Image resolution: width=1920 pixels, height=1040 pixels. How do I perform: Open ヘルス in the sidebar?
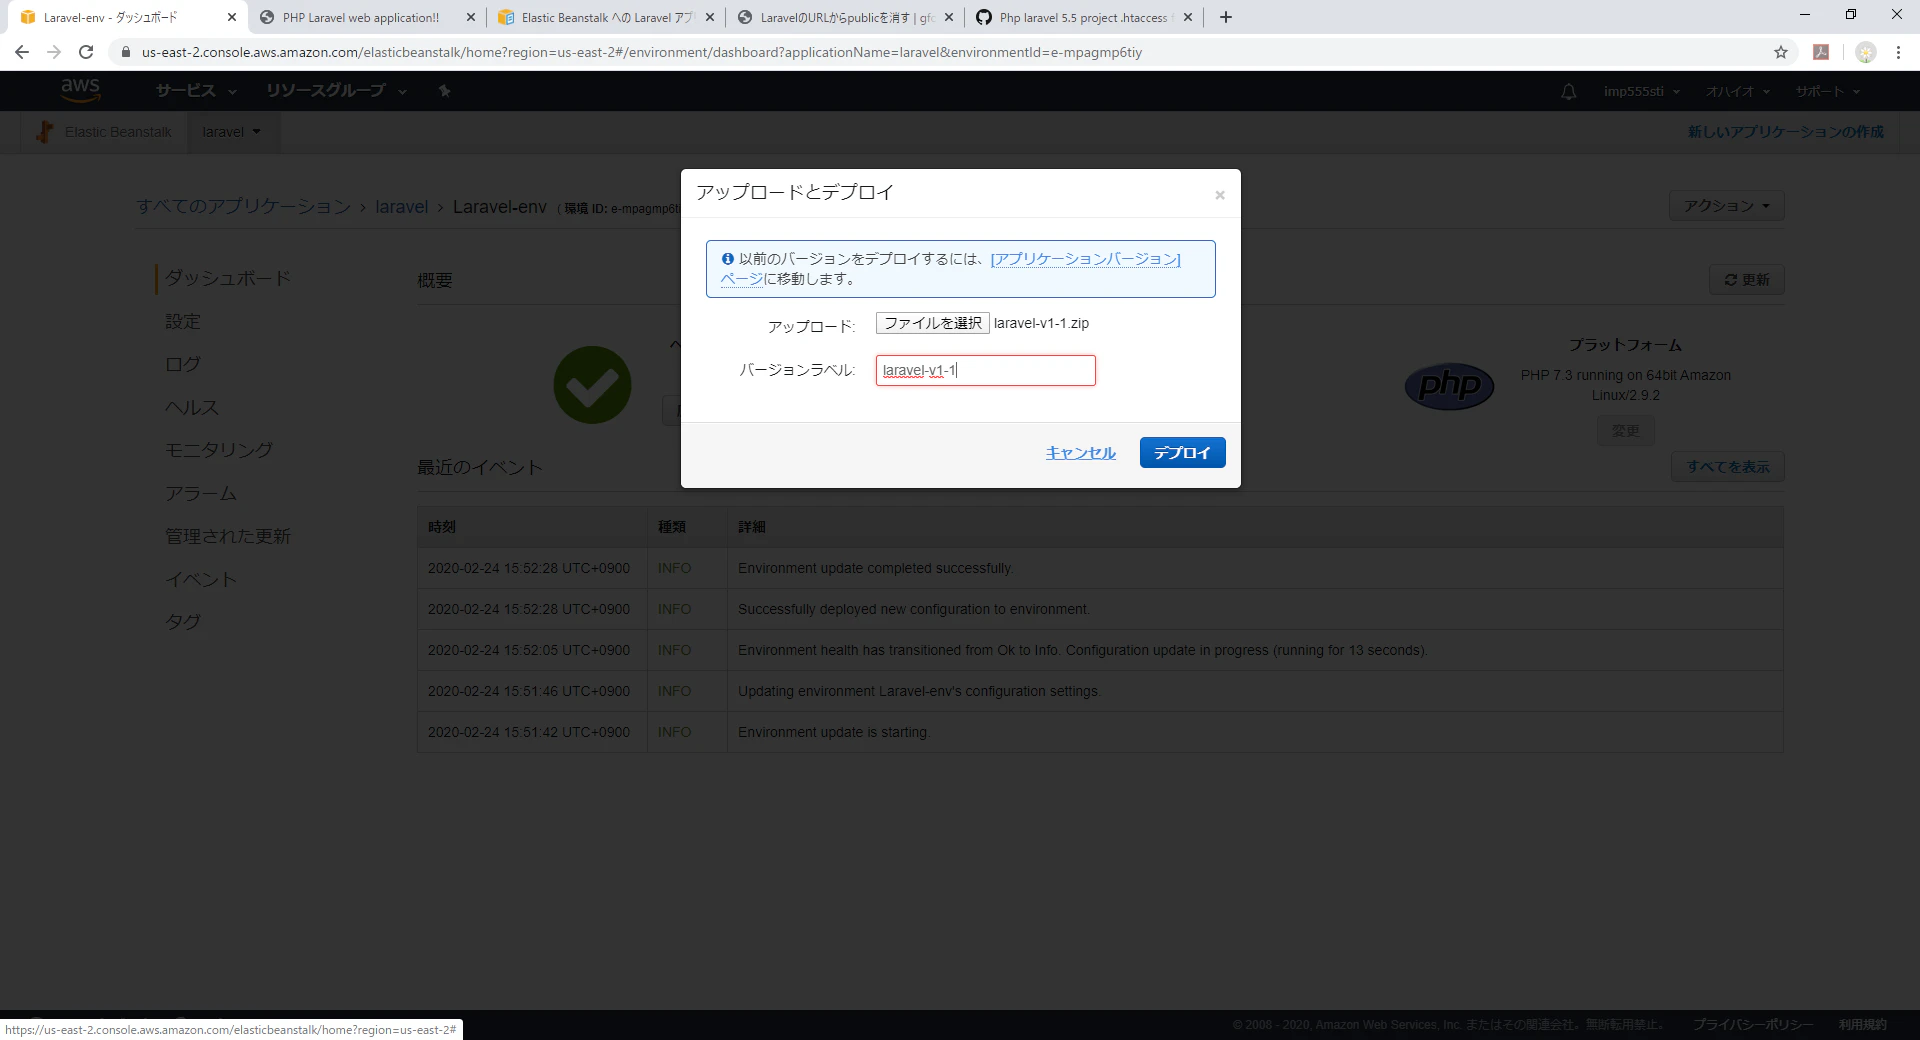tap(192, 407)
